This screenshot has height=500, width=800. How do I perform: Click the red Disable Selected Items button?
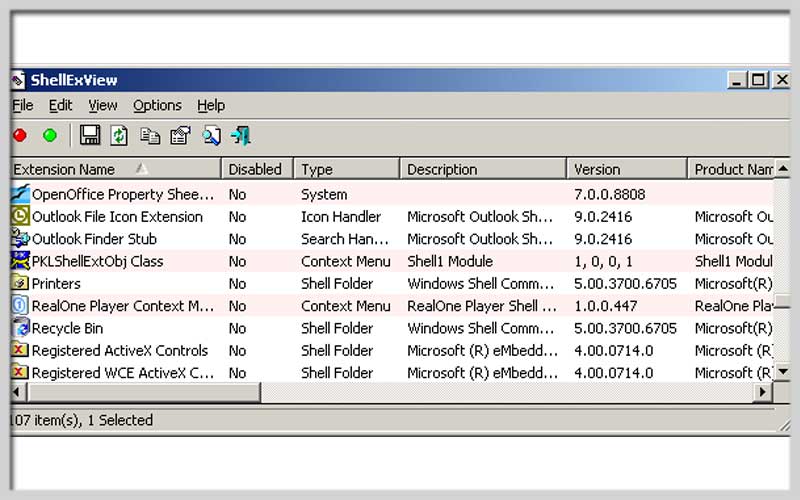pos(20,136)
